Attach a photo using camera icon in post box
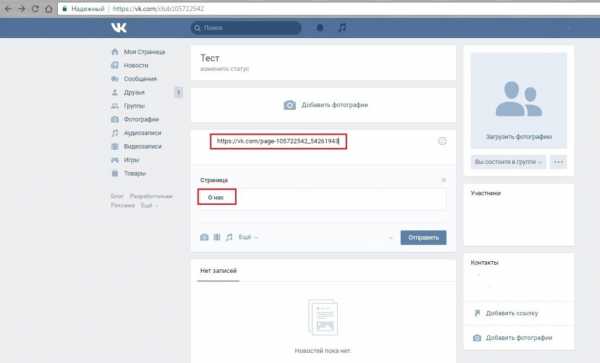This screenshot has width=600, height=363. click(204, 237)
